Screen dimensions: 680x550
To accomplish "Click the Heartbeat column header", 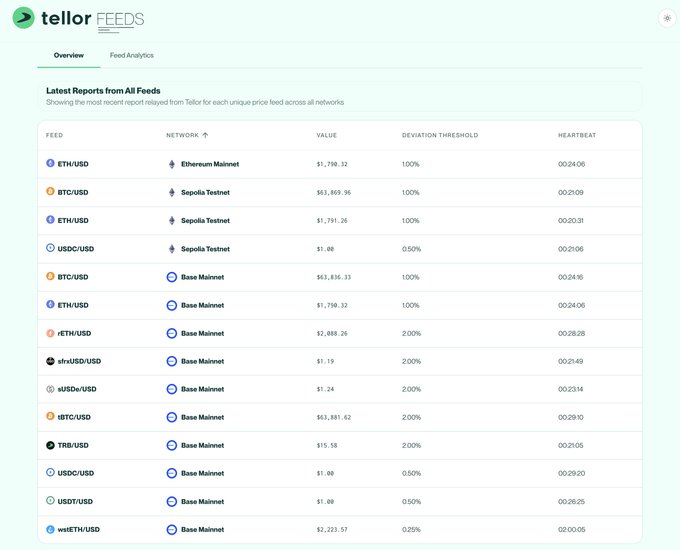I will pyautogui.click(x=577, y=135).
